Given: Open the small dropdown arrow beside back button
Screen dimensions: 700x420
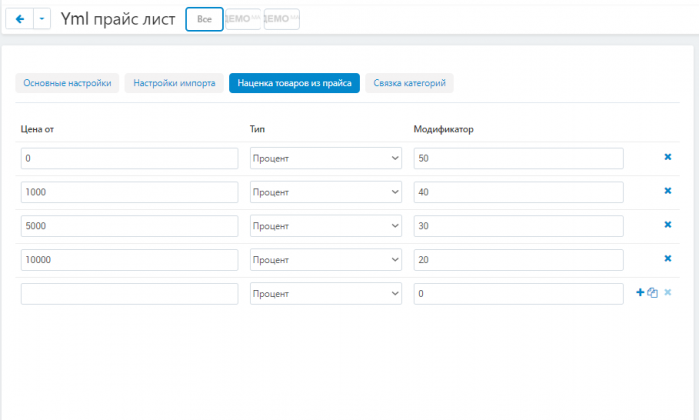Looking at the screenshot, I should (x=42, y=19).
